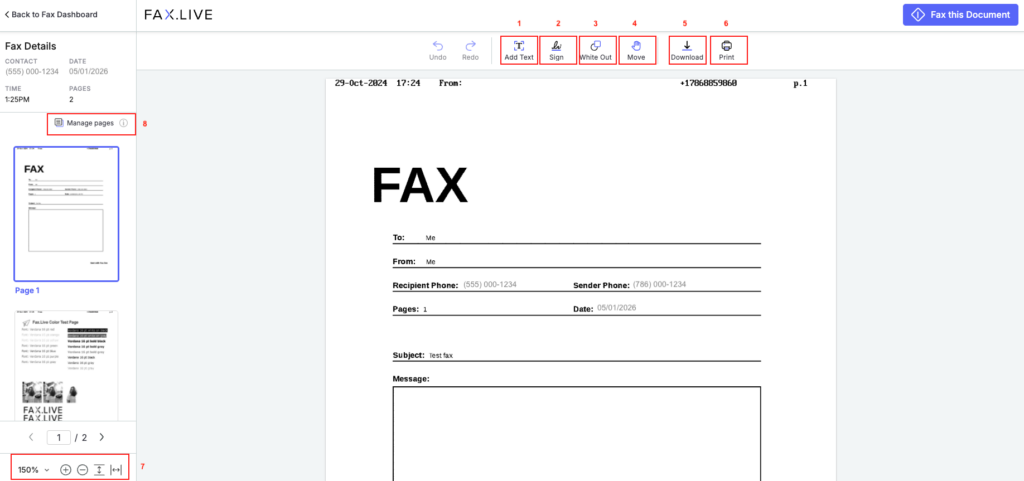Select the Add Text tool

(519, 50)
